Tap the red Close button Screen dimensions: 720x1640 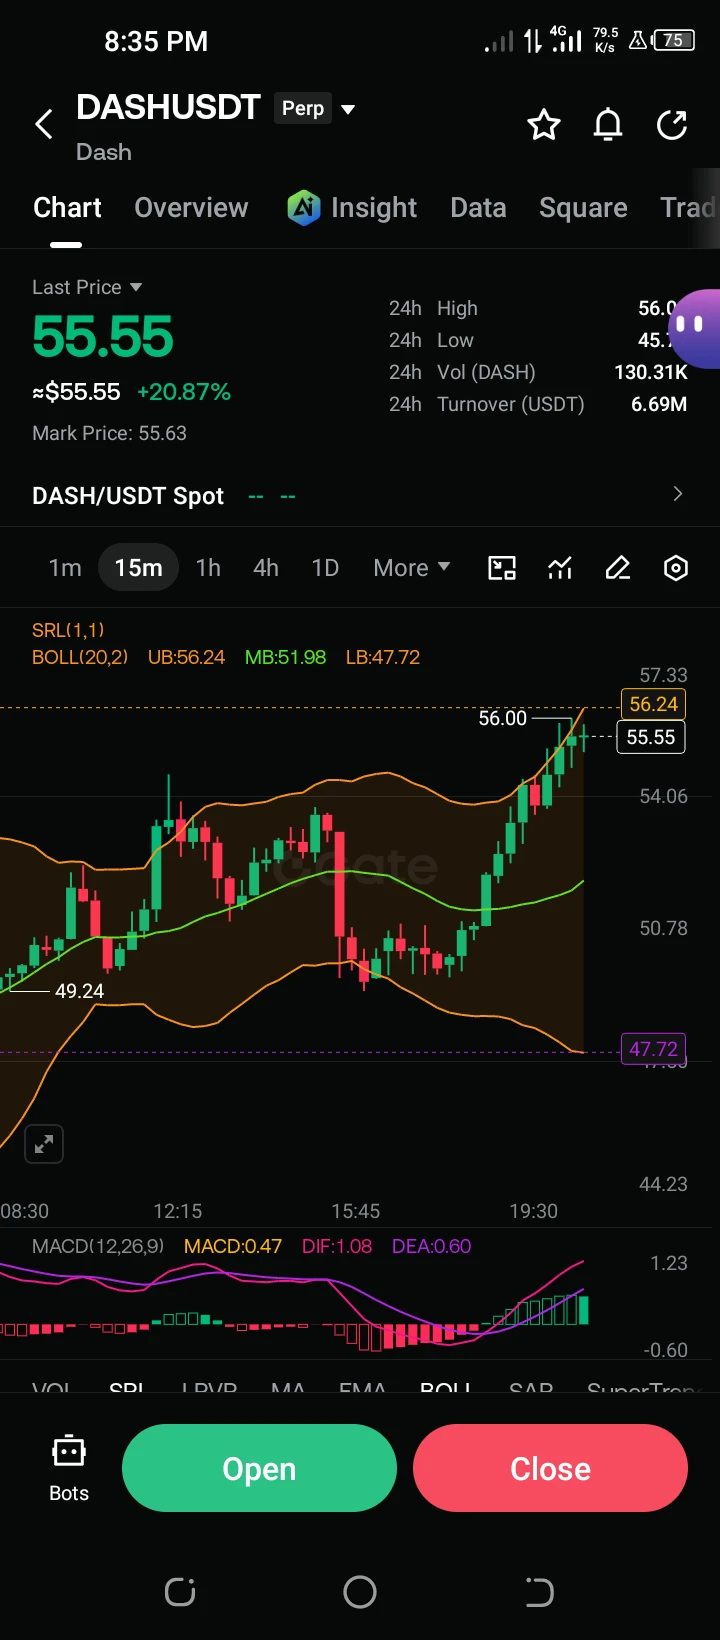tap(550, 1468)
